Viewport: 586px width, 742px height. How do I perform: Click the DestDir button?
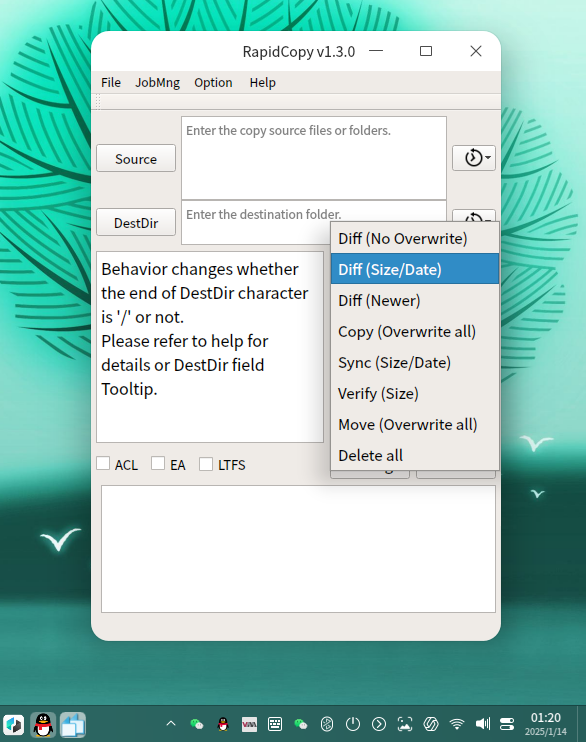click(136, 222)
